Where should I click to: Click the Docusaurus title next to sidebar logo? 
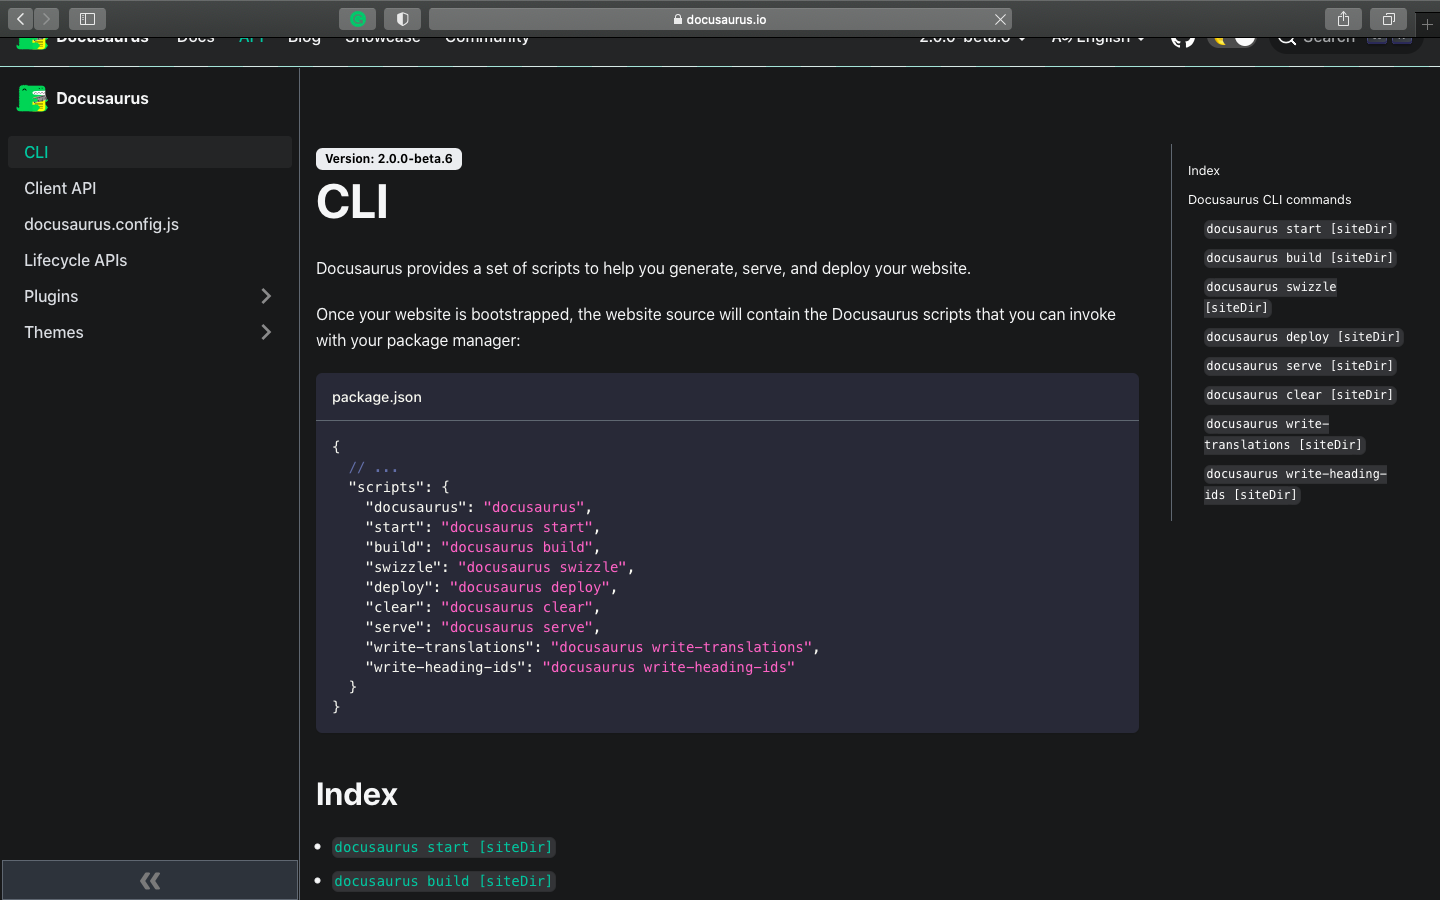[x=102, y=98]
